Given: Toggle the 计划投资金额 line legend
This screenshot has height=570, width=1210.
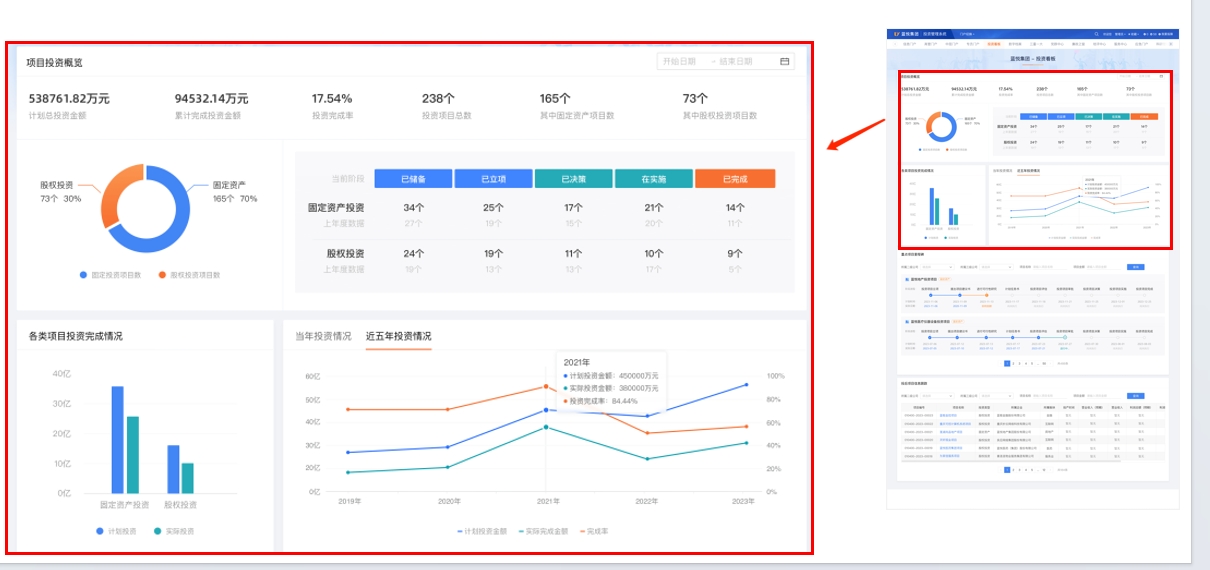Looking at the screenshot, I should point(484,531).
